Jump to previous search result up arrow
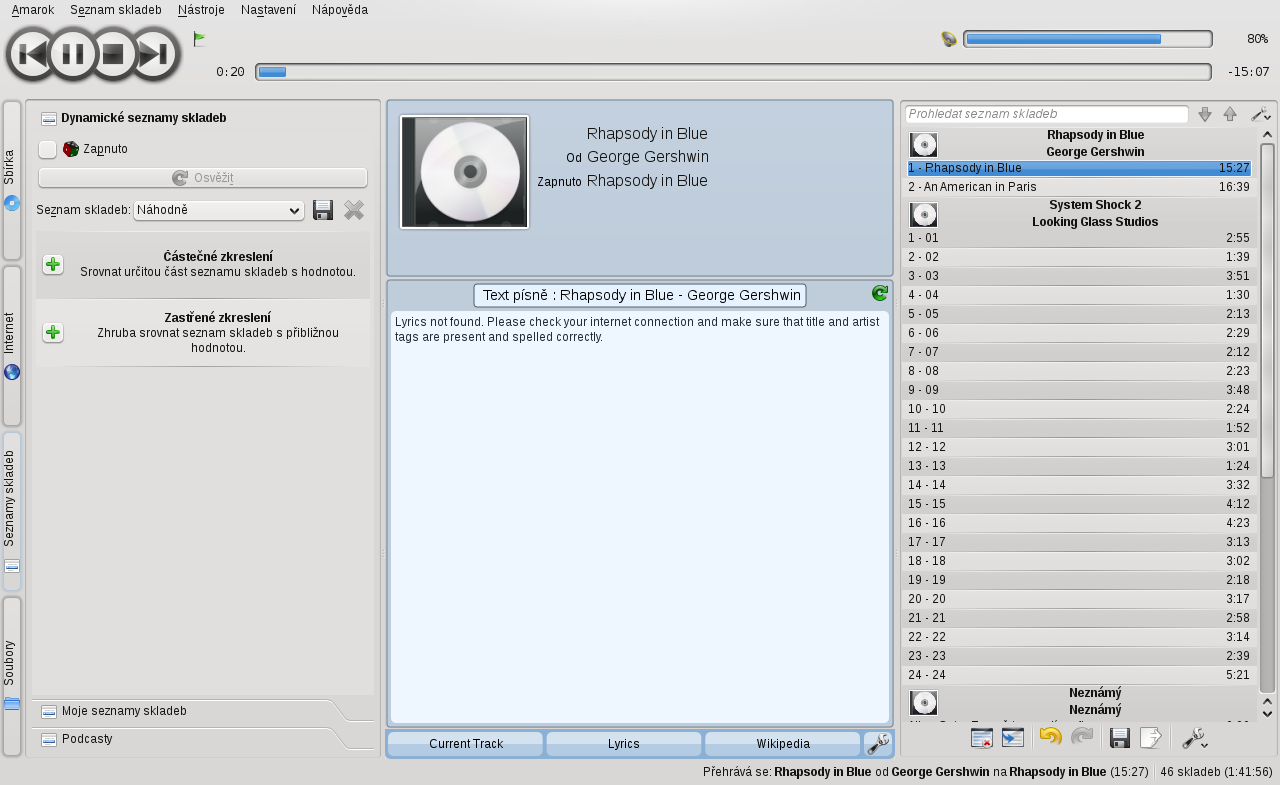Screen dimensions: 1280x785 [x=1230, y=114]
